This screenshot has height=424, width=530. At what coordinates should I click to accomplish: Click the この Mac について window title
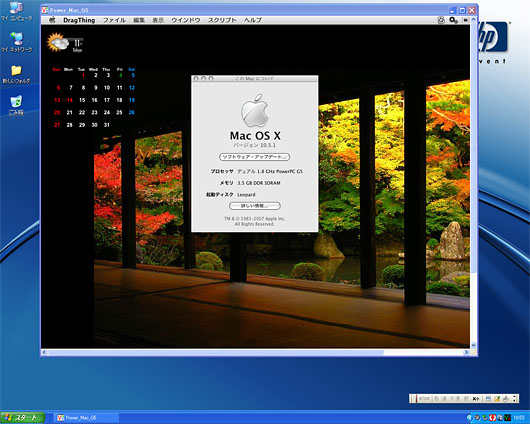coord(254,79)
